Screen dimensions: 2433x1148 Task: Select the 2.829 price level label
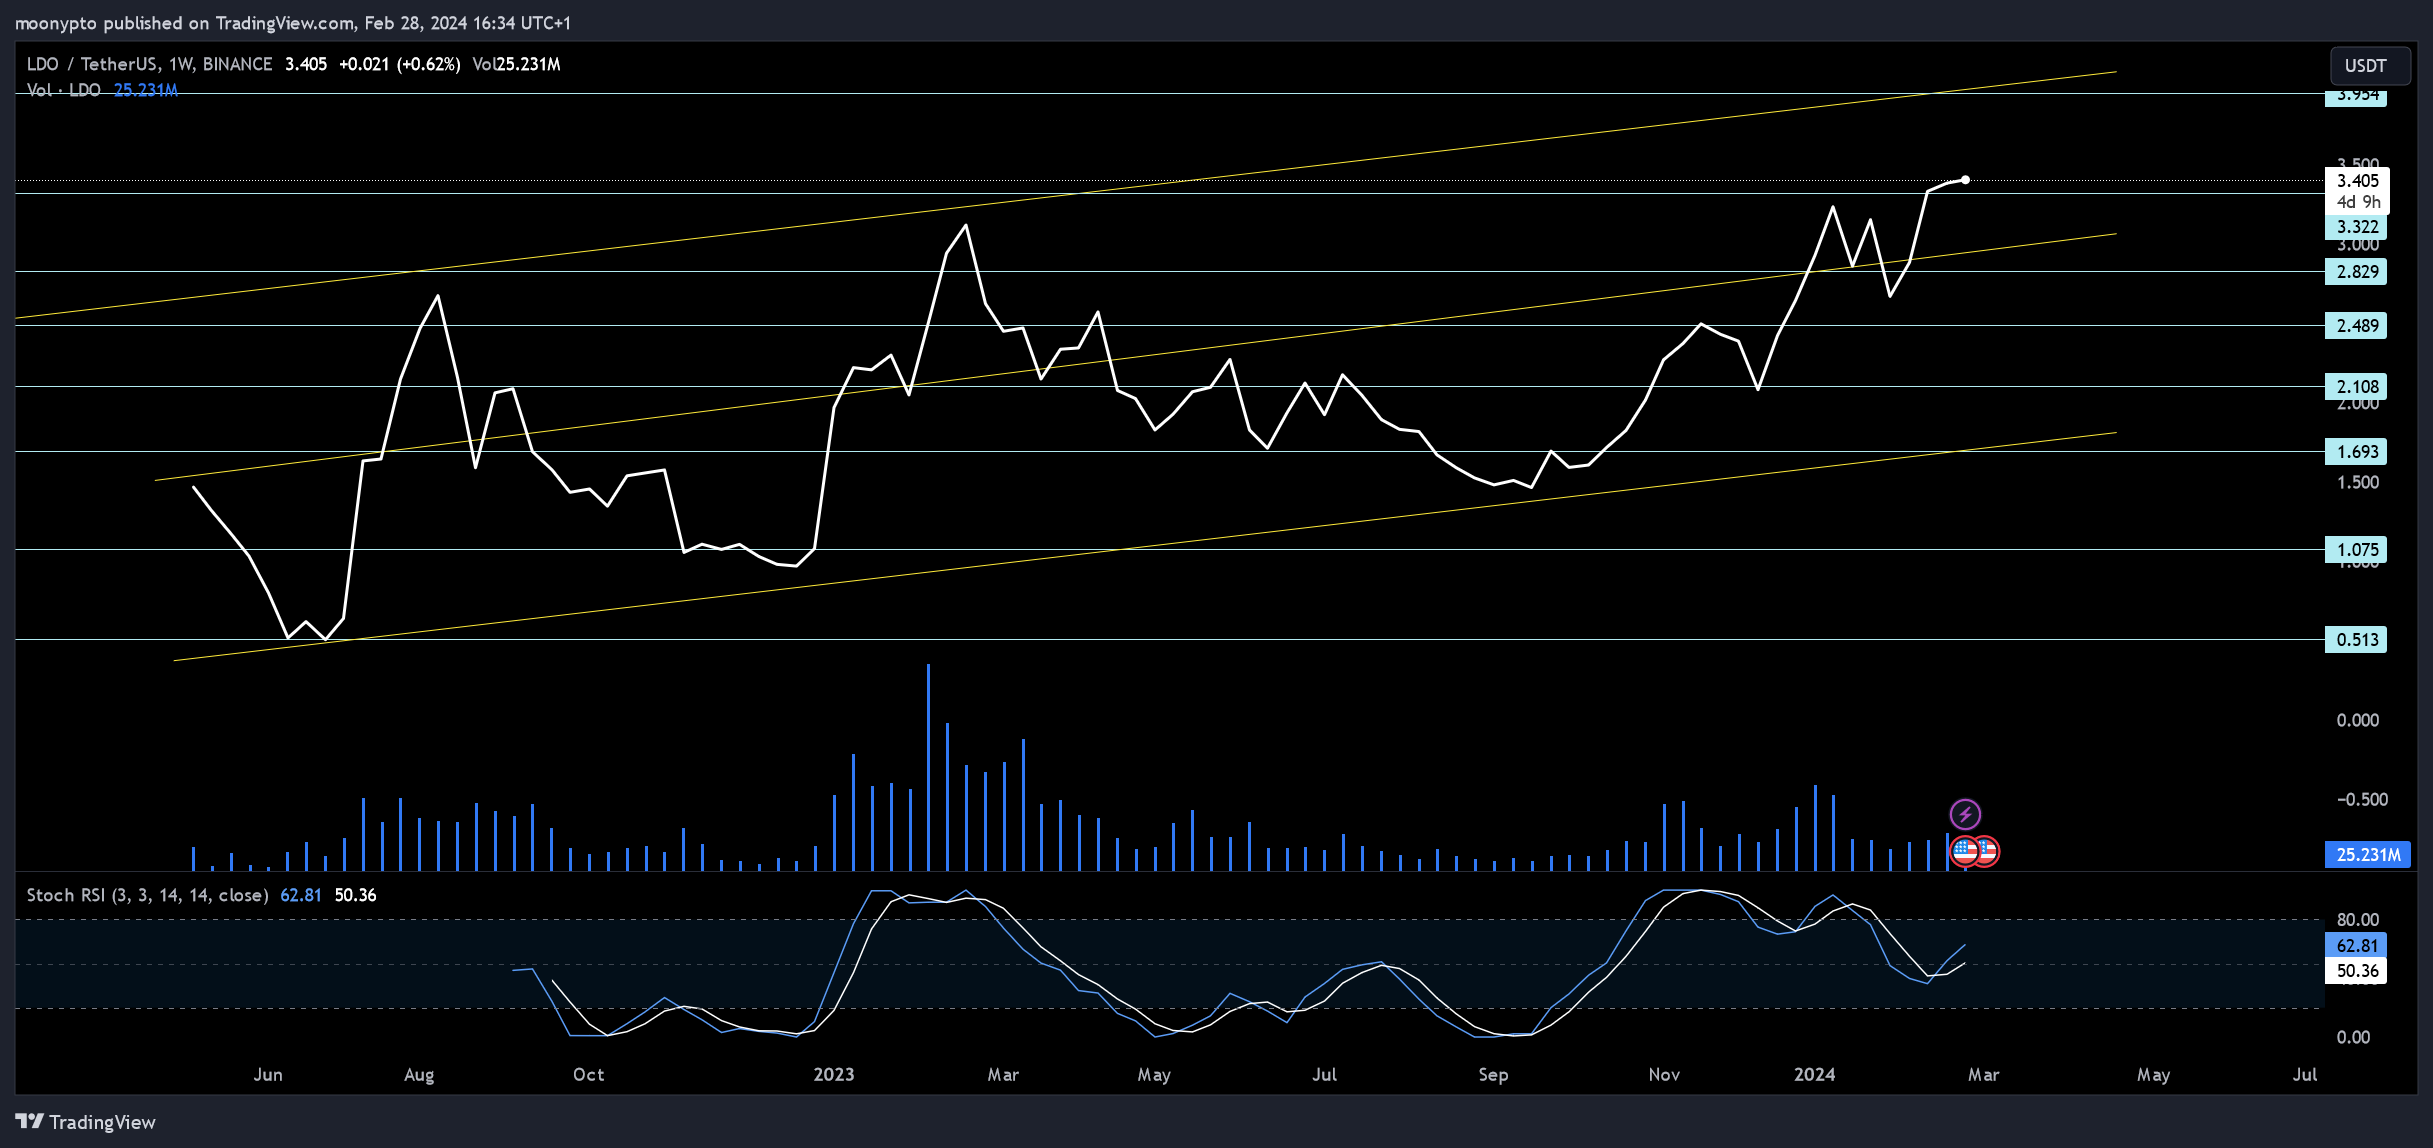coord(2356,272)
